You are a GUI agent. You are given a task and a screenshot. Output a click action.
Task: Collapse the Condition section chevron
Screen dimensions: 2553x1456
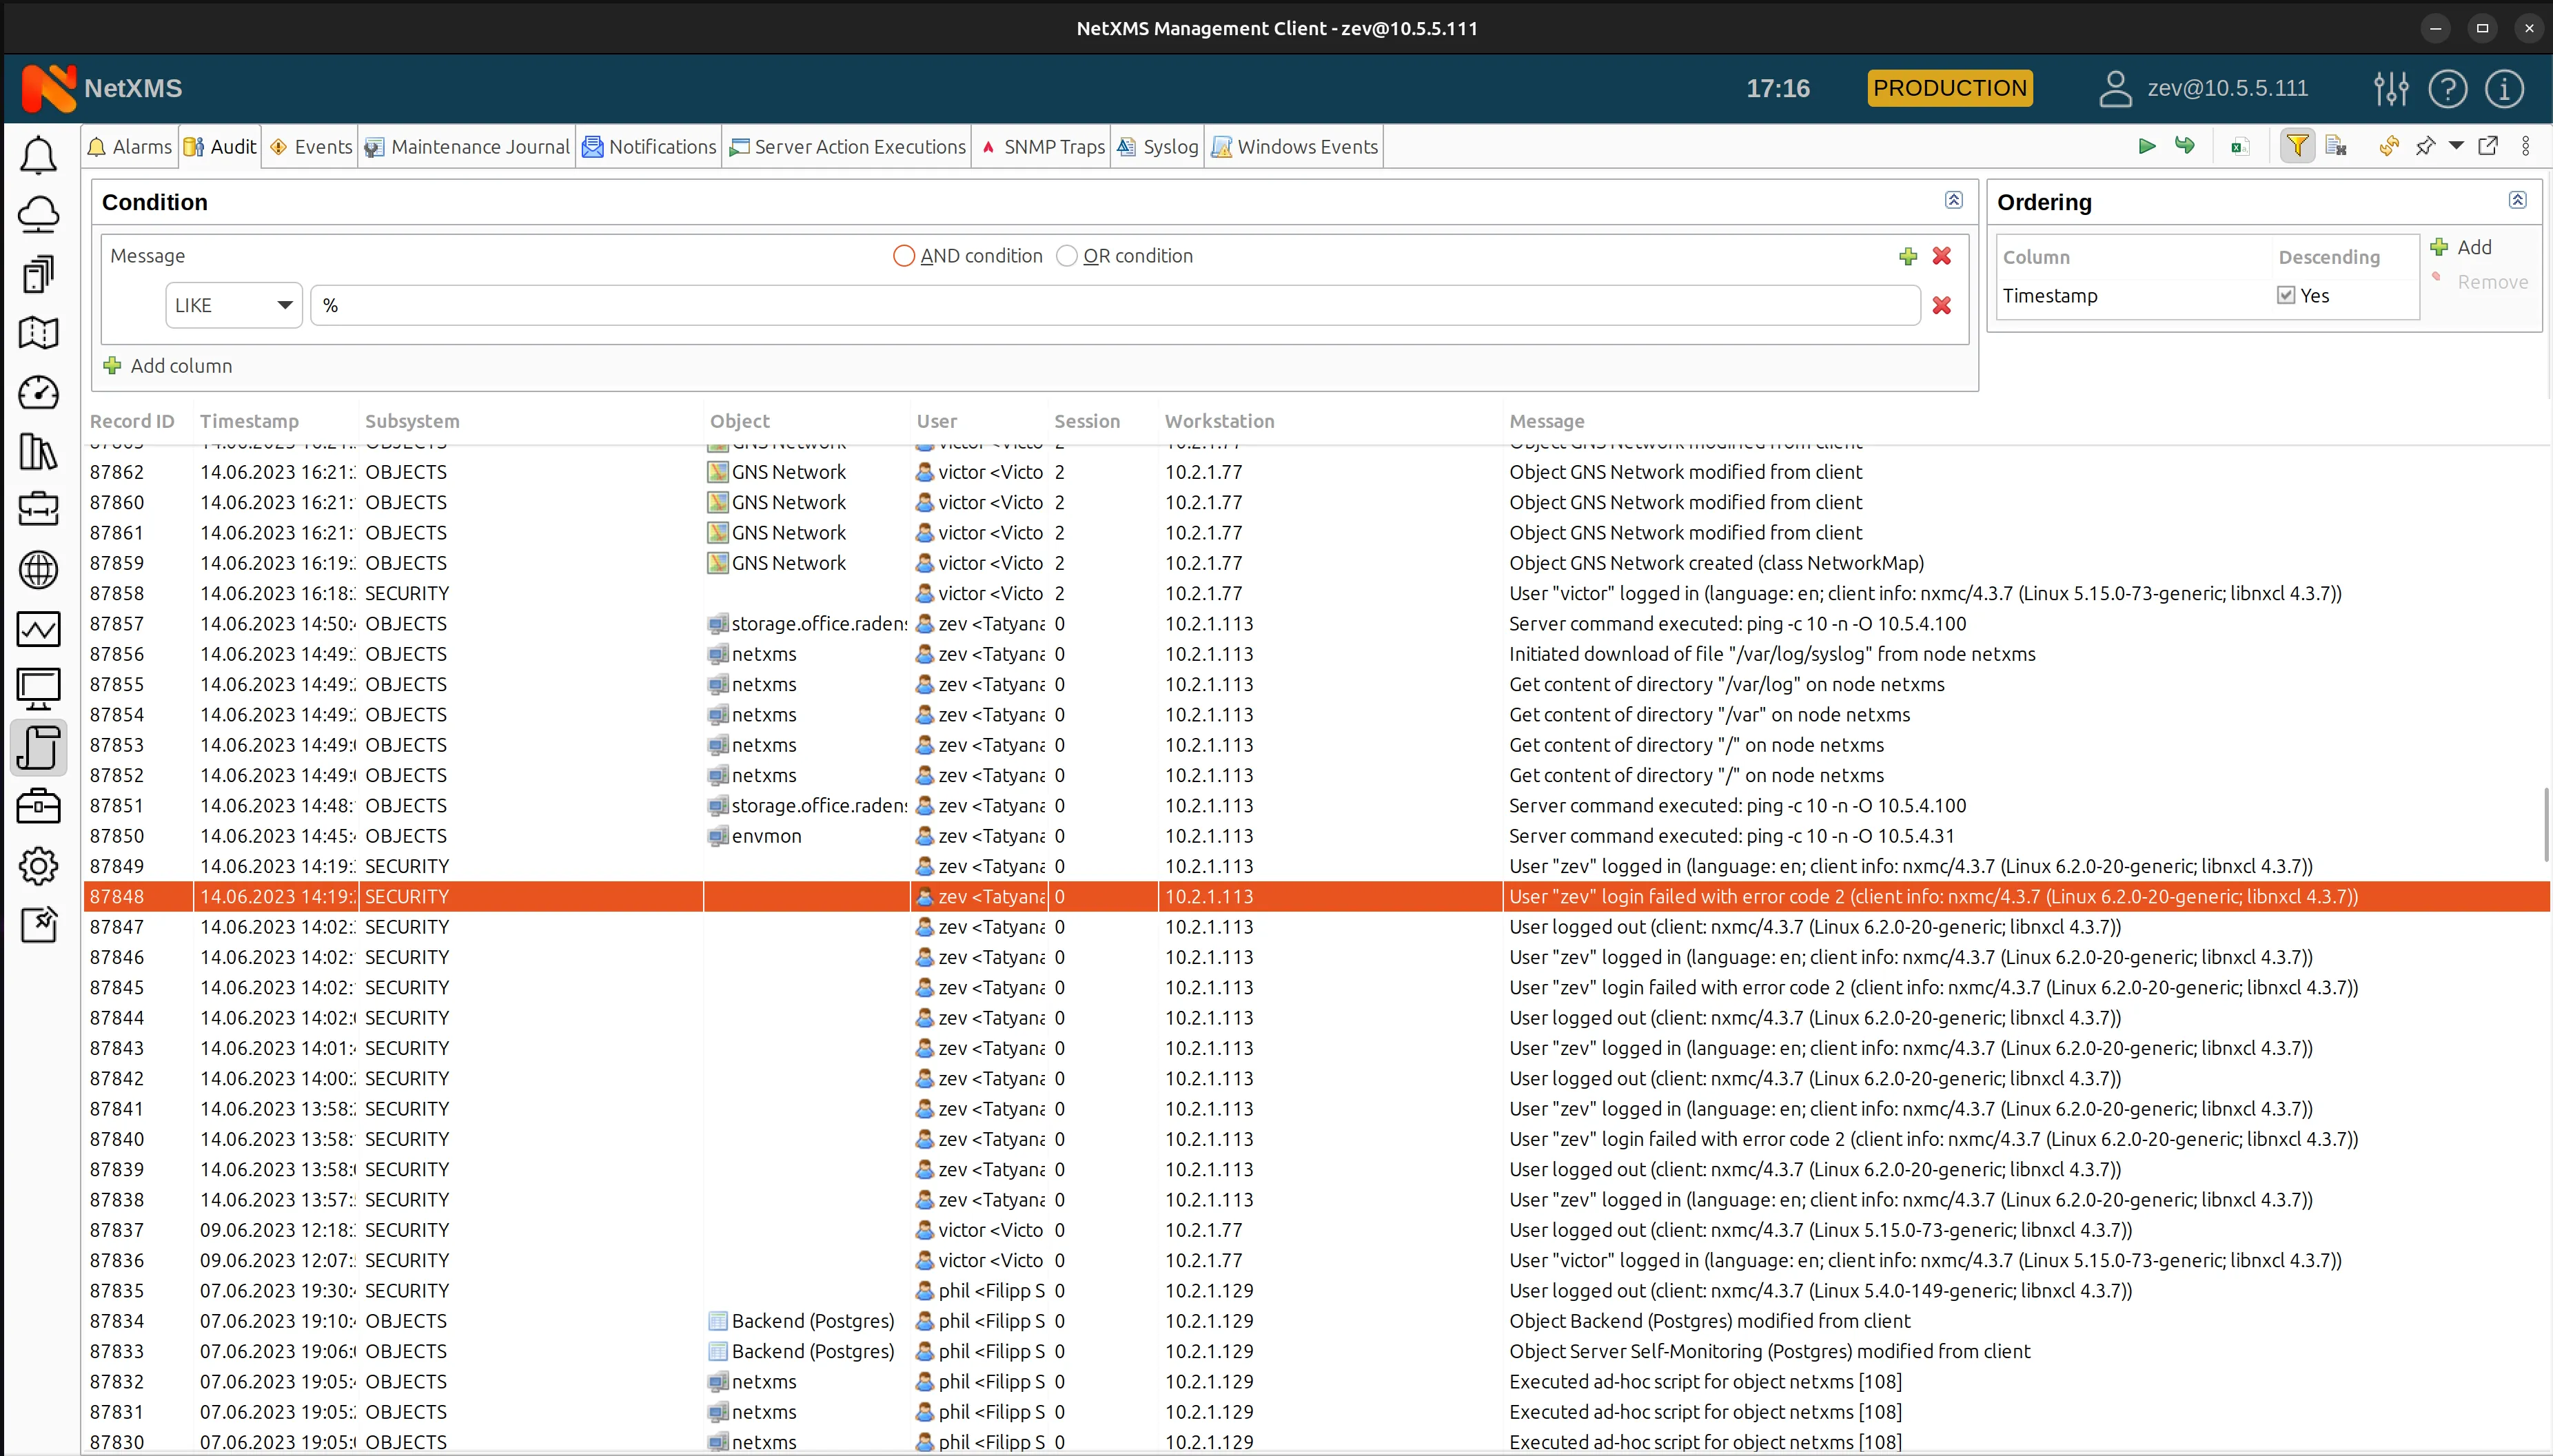pos(1953,200)
